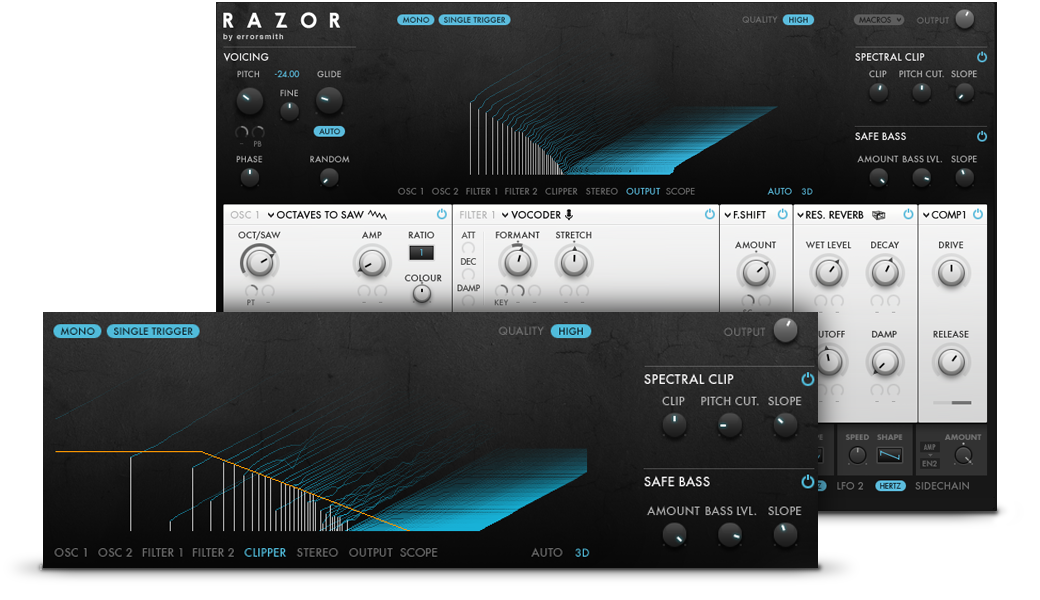
Task: Select OSC 2 display tab in main Razor window
Action: [x=445, y=191]
